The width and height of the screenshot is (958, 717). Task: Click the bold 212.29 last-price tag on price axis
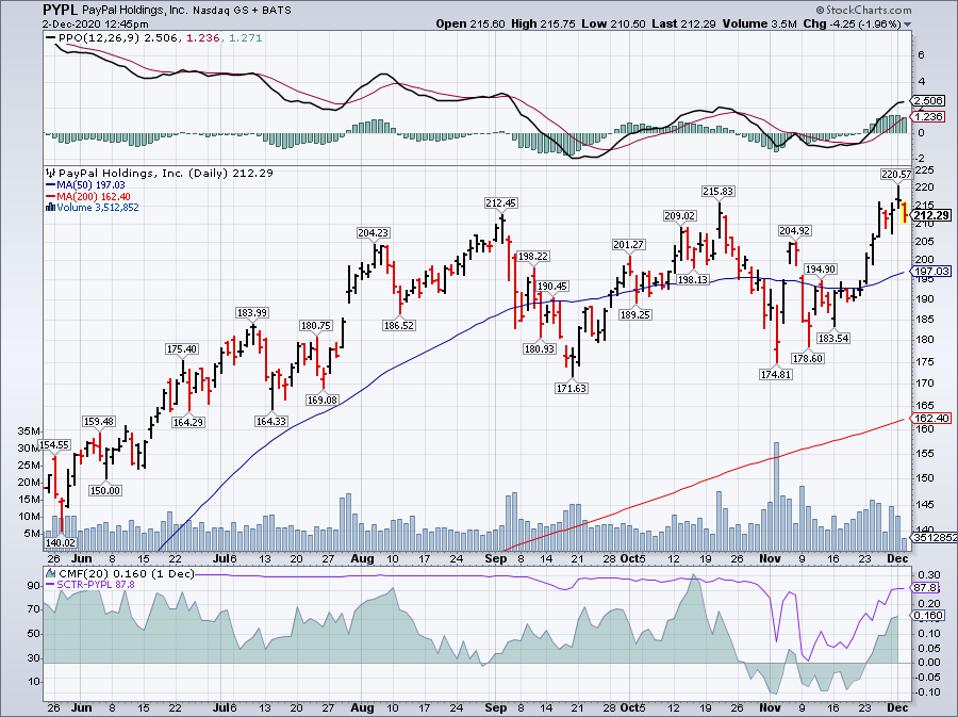click(x=931, y=215)
